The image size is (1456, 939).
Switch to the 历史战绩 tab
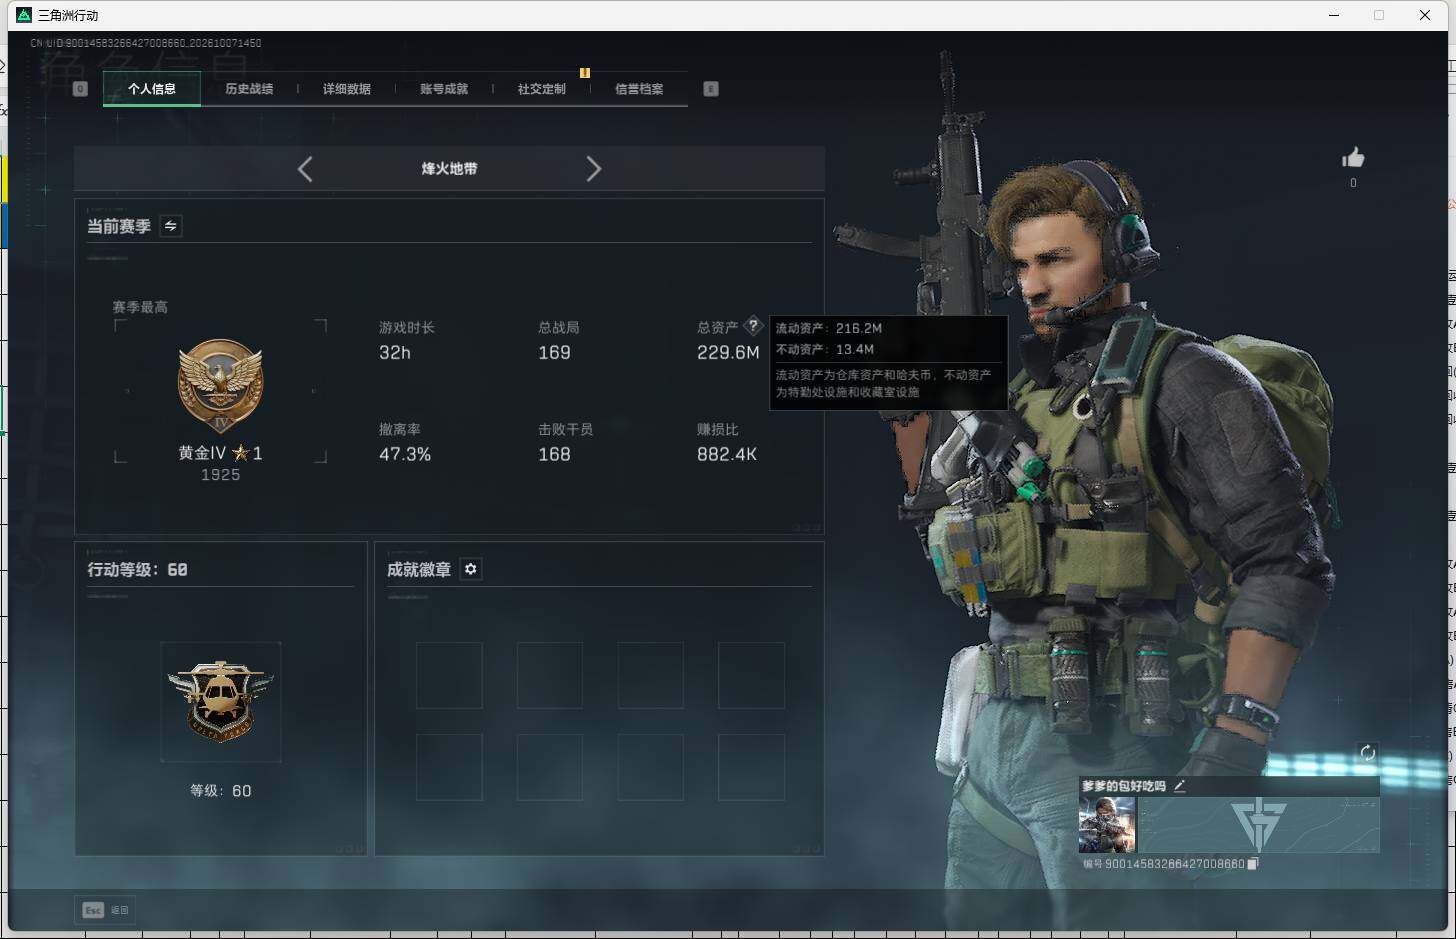pyautogui.click(x=249, y=89)
